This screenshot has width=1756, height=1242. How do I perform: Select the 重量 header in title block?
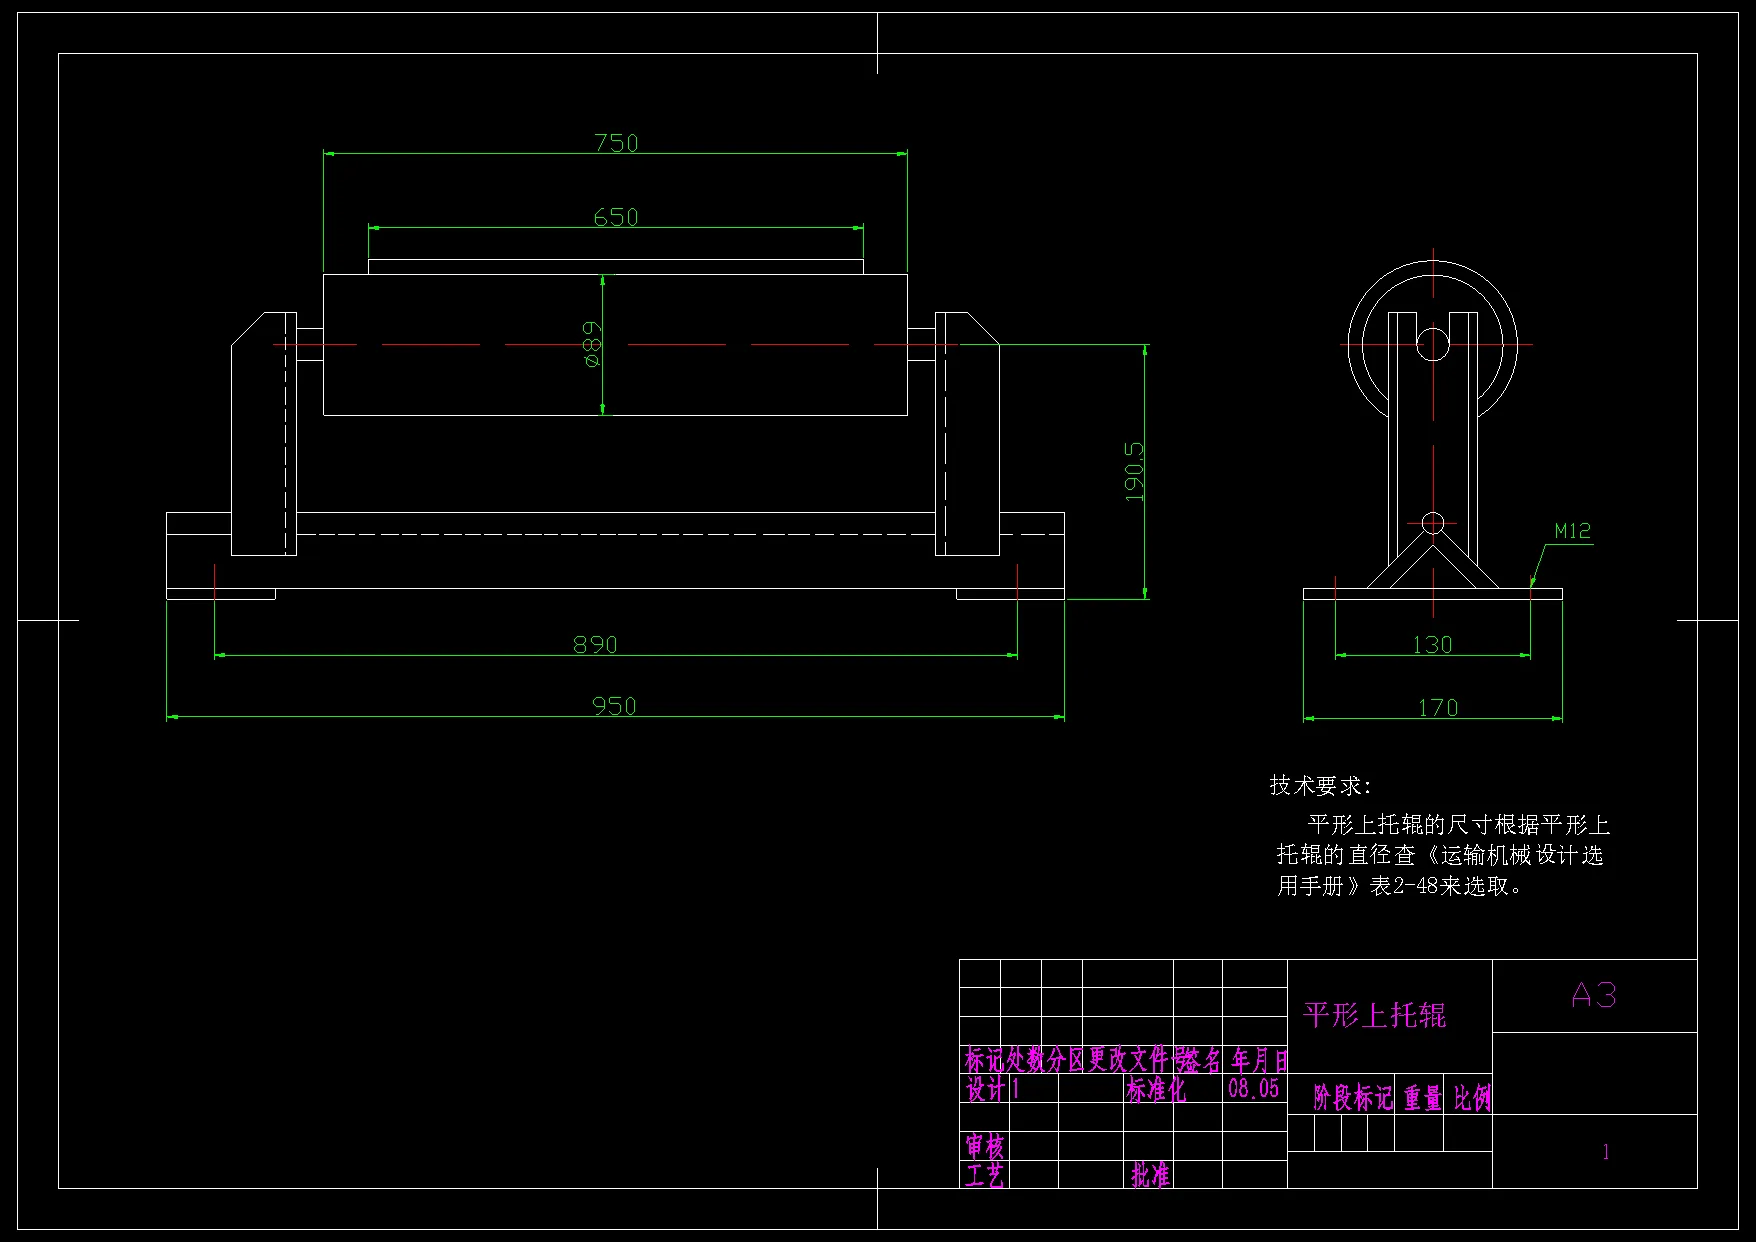[1423, 1098]
